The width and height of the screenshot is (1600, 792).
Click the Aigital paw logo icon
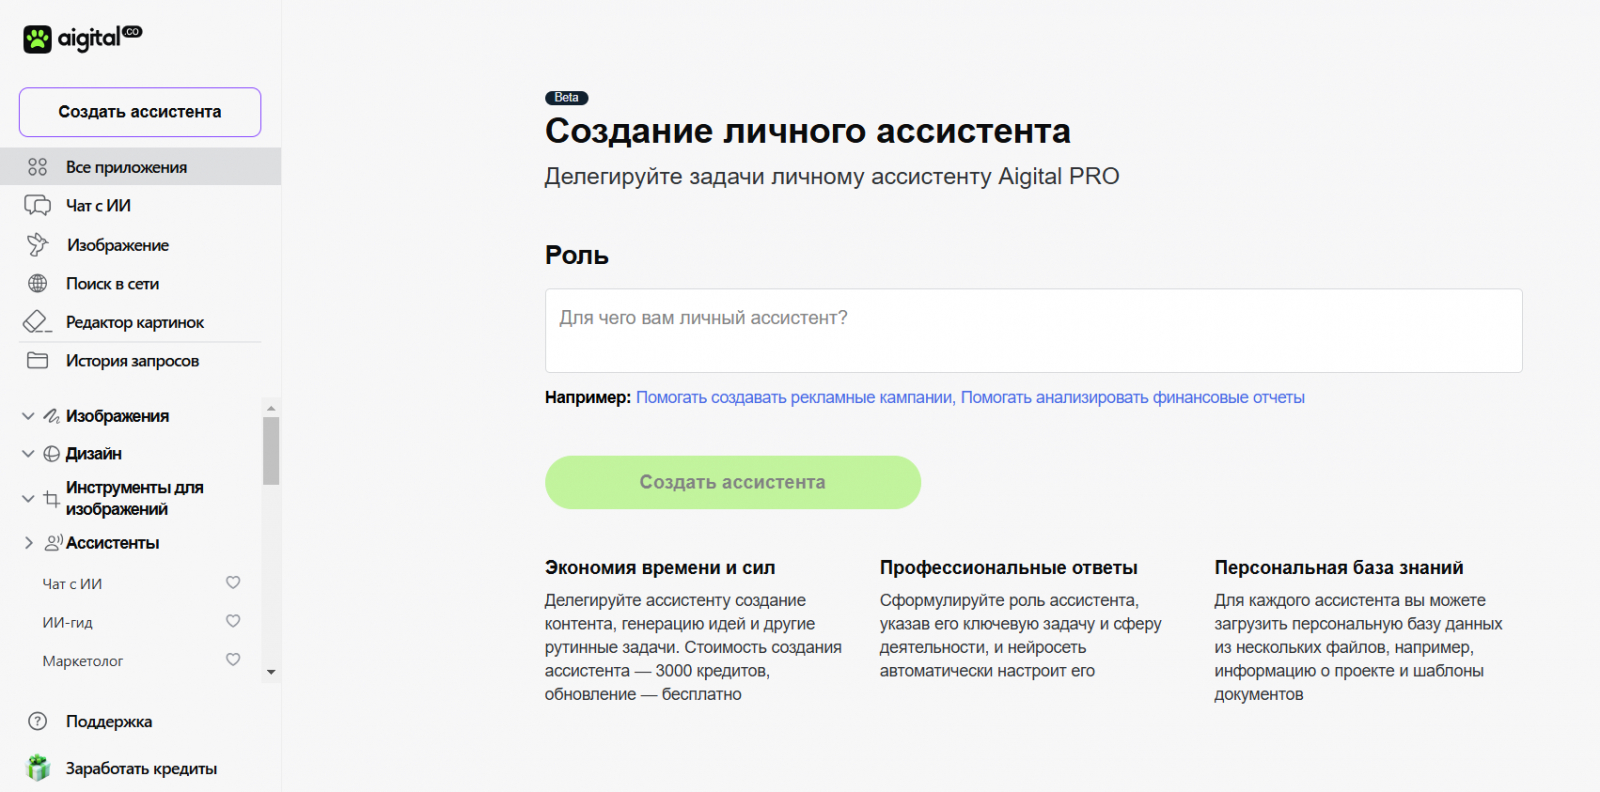pyautogui.click(x=37, y=39)
